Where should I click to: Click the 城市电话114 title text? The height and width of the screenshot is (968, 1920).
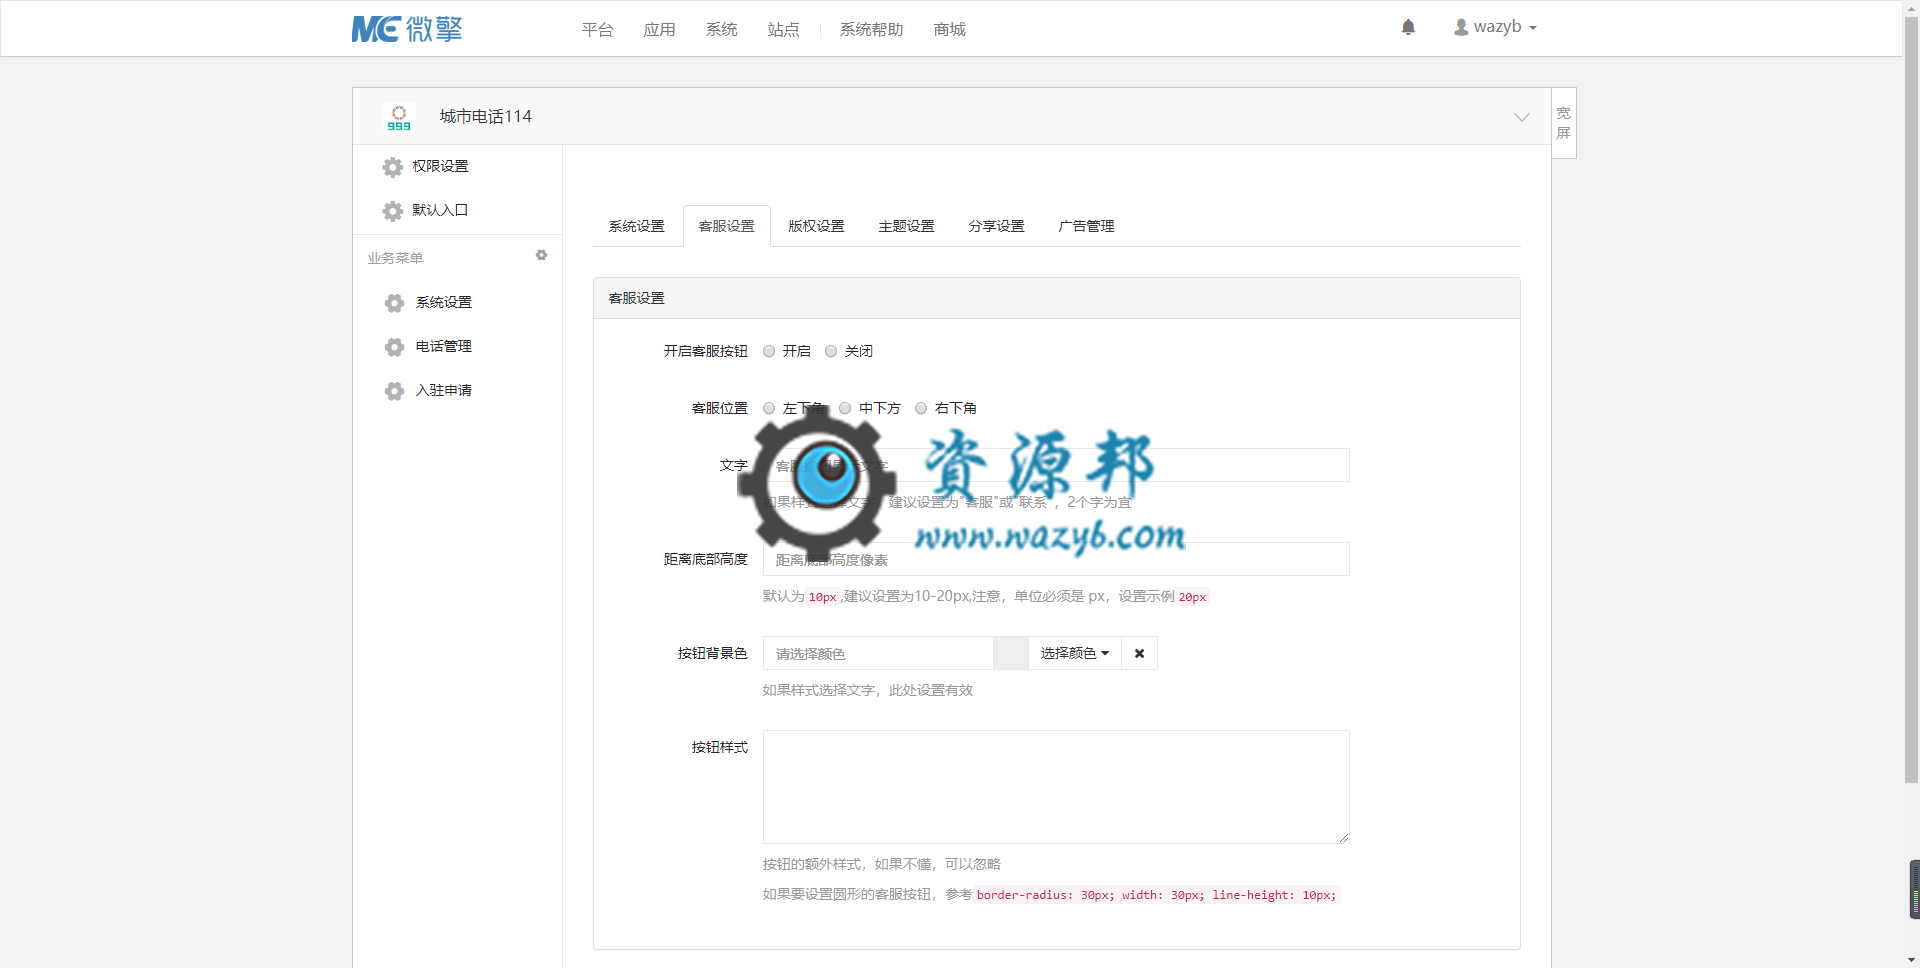pyautogui.click(x=486, y=116)
